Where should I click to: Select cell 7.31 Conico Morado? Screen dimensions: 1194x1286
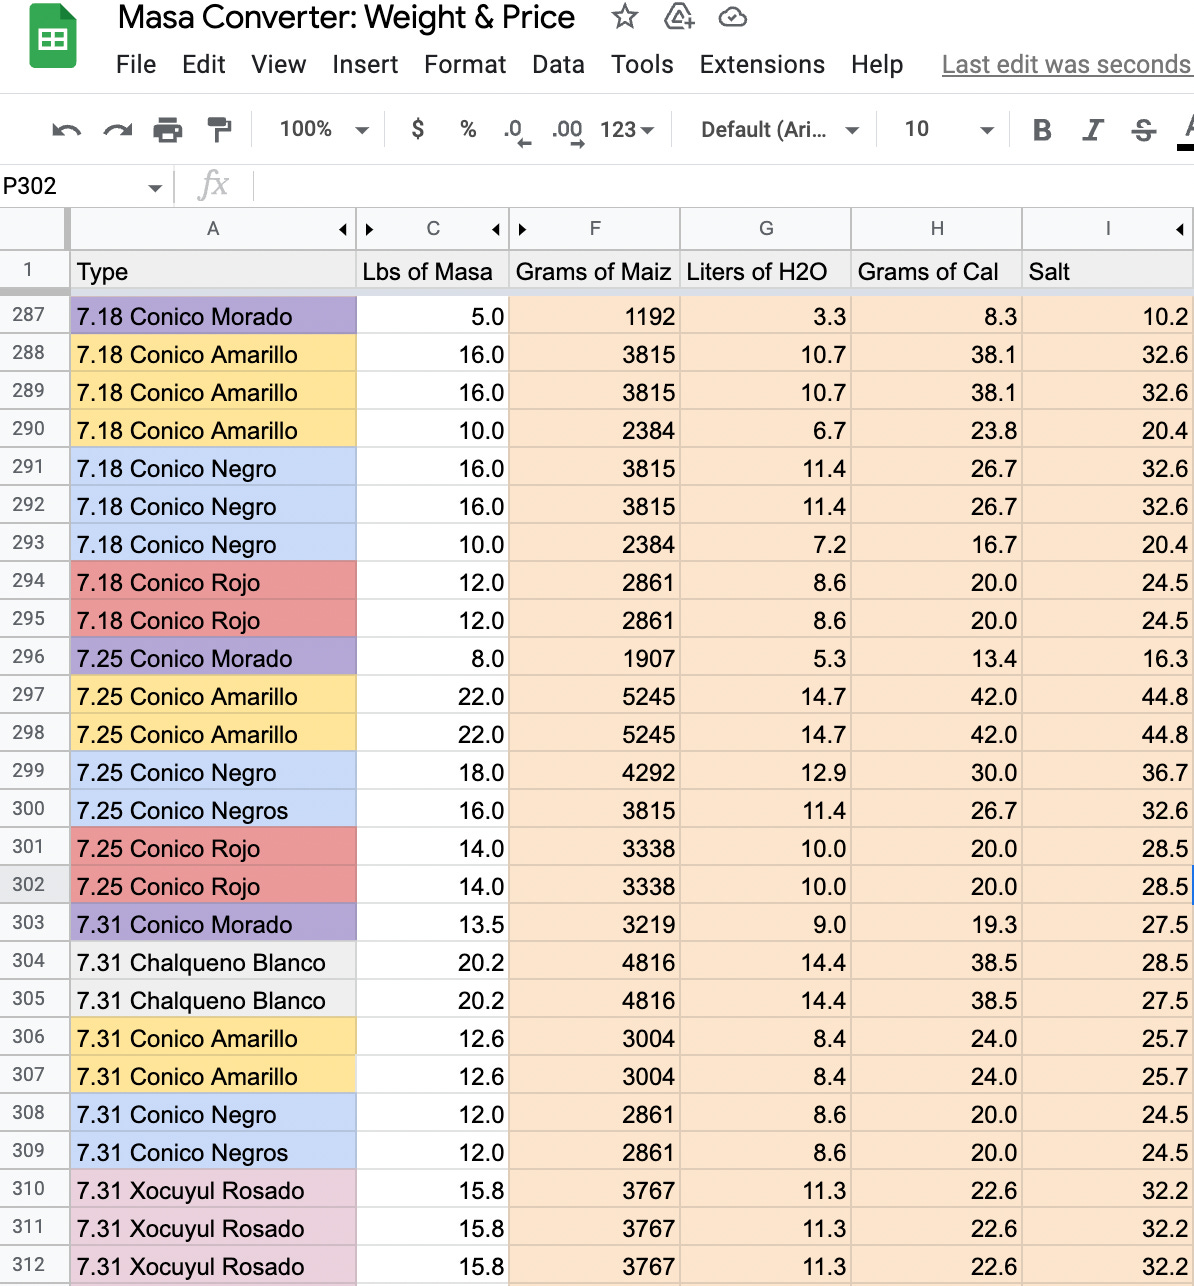click(x=213, y=924)
